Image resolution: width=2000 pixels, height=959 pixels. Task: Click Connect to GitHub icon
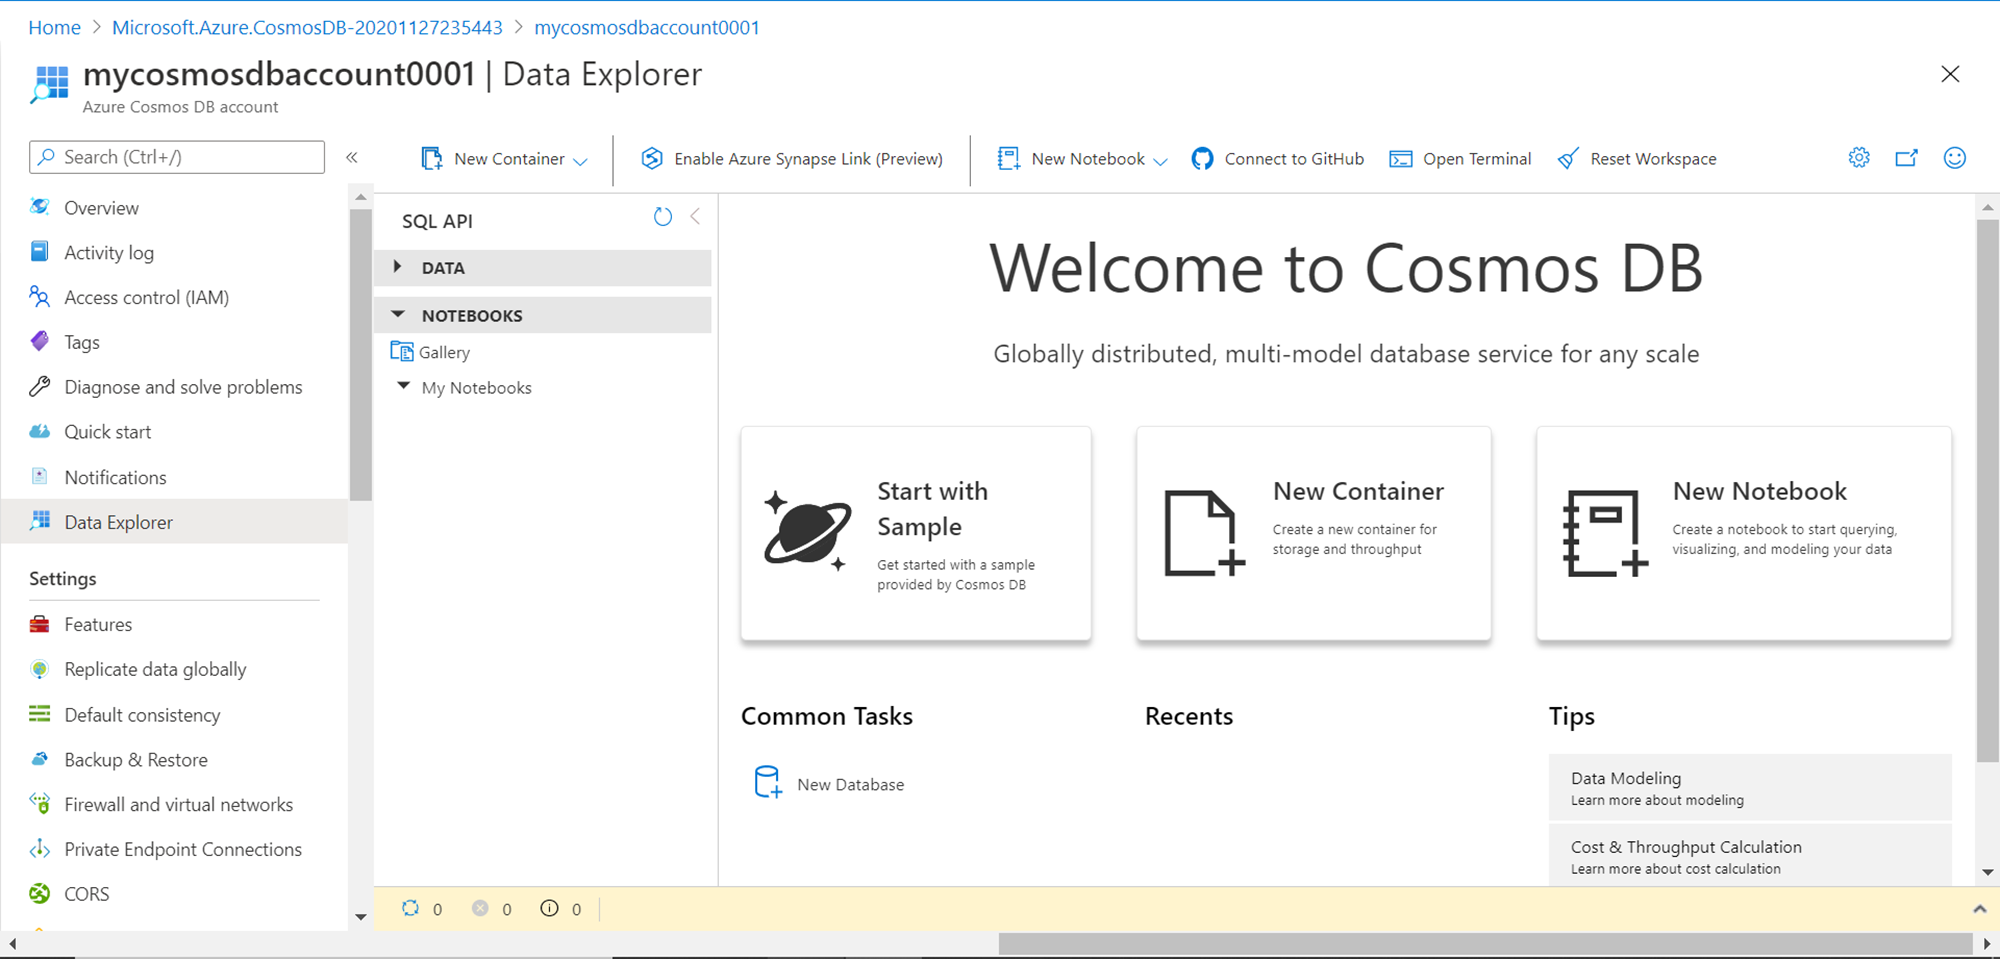[1202, 159]
